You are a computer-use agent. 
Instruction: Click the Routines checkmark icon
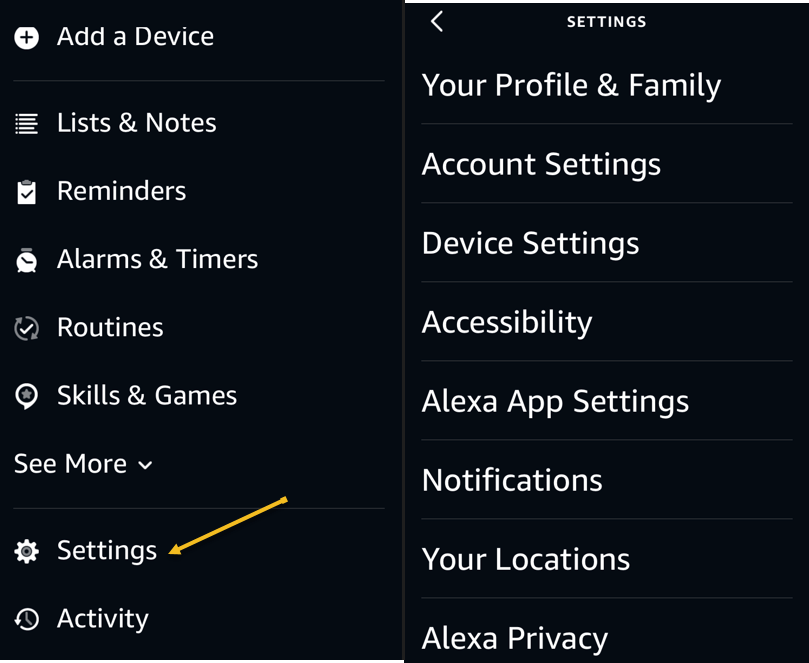click(x=27, y=328)
